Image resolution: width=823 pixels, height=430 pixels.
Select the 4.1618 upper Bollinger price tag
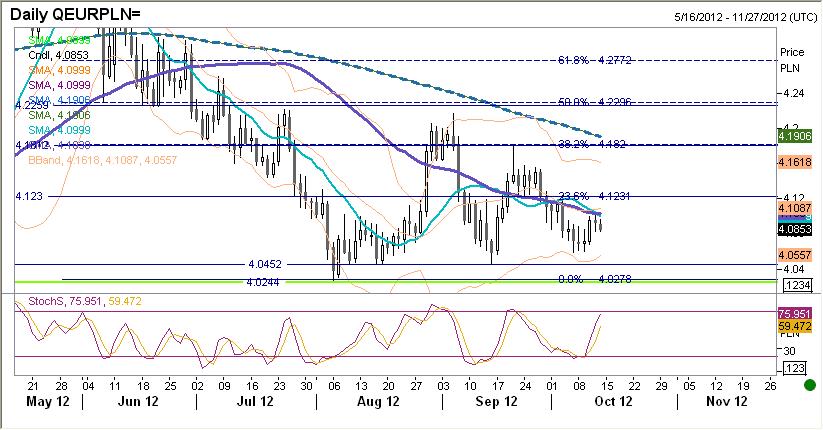coord(795,162)
